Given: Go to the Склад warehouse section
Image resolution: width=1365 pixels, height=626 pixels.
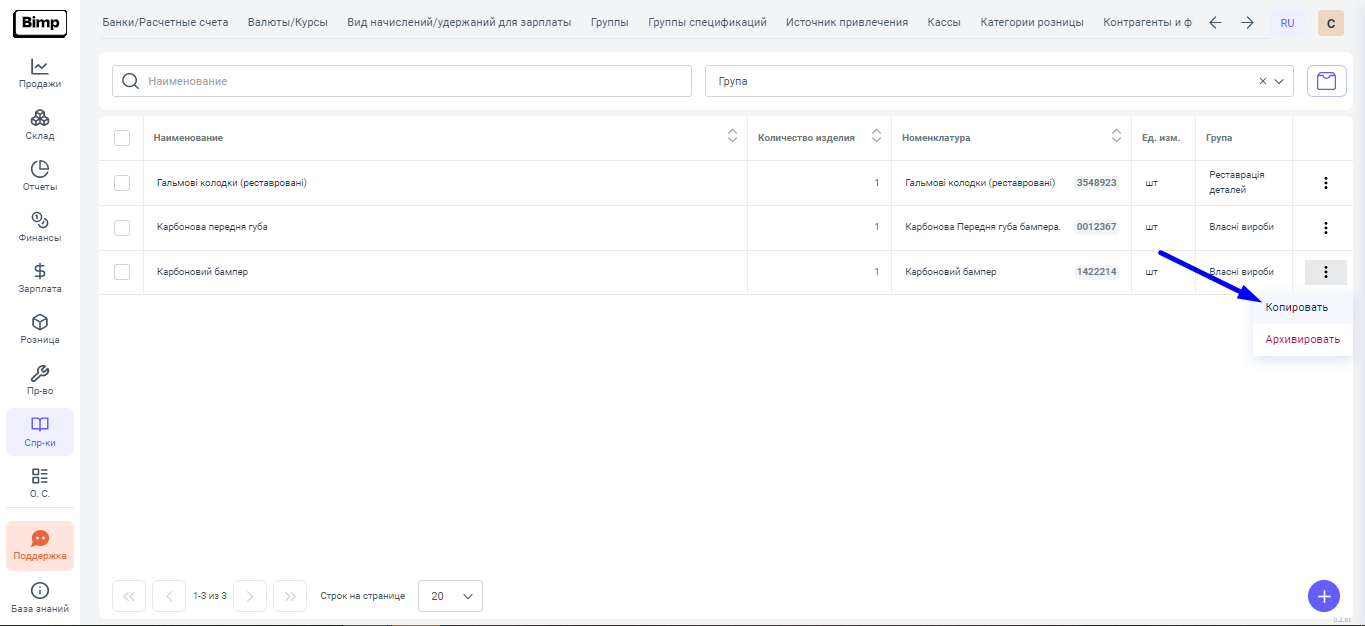Looking at the screenshot, I should click(x=39, y=124).
